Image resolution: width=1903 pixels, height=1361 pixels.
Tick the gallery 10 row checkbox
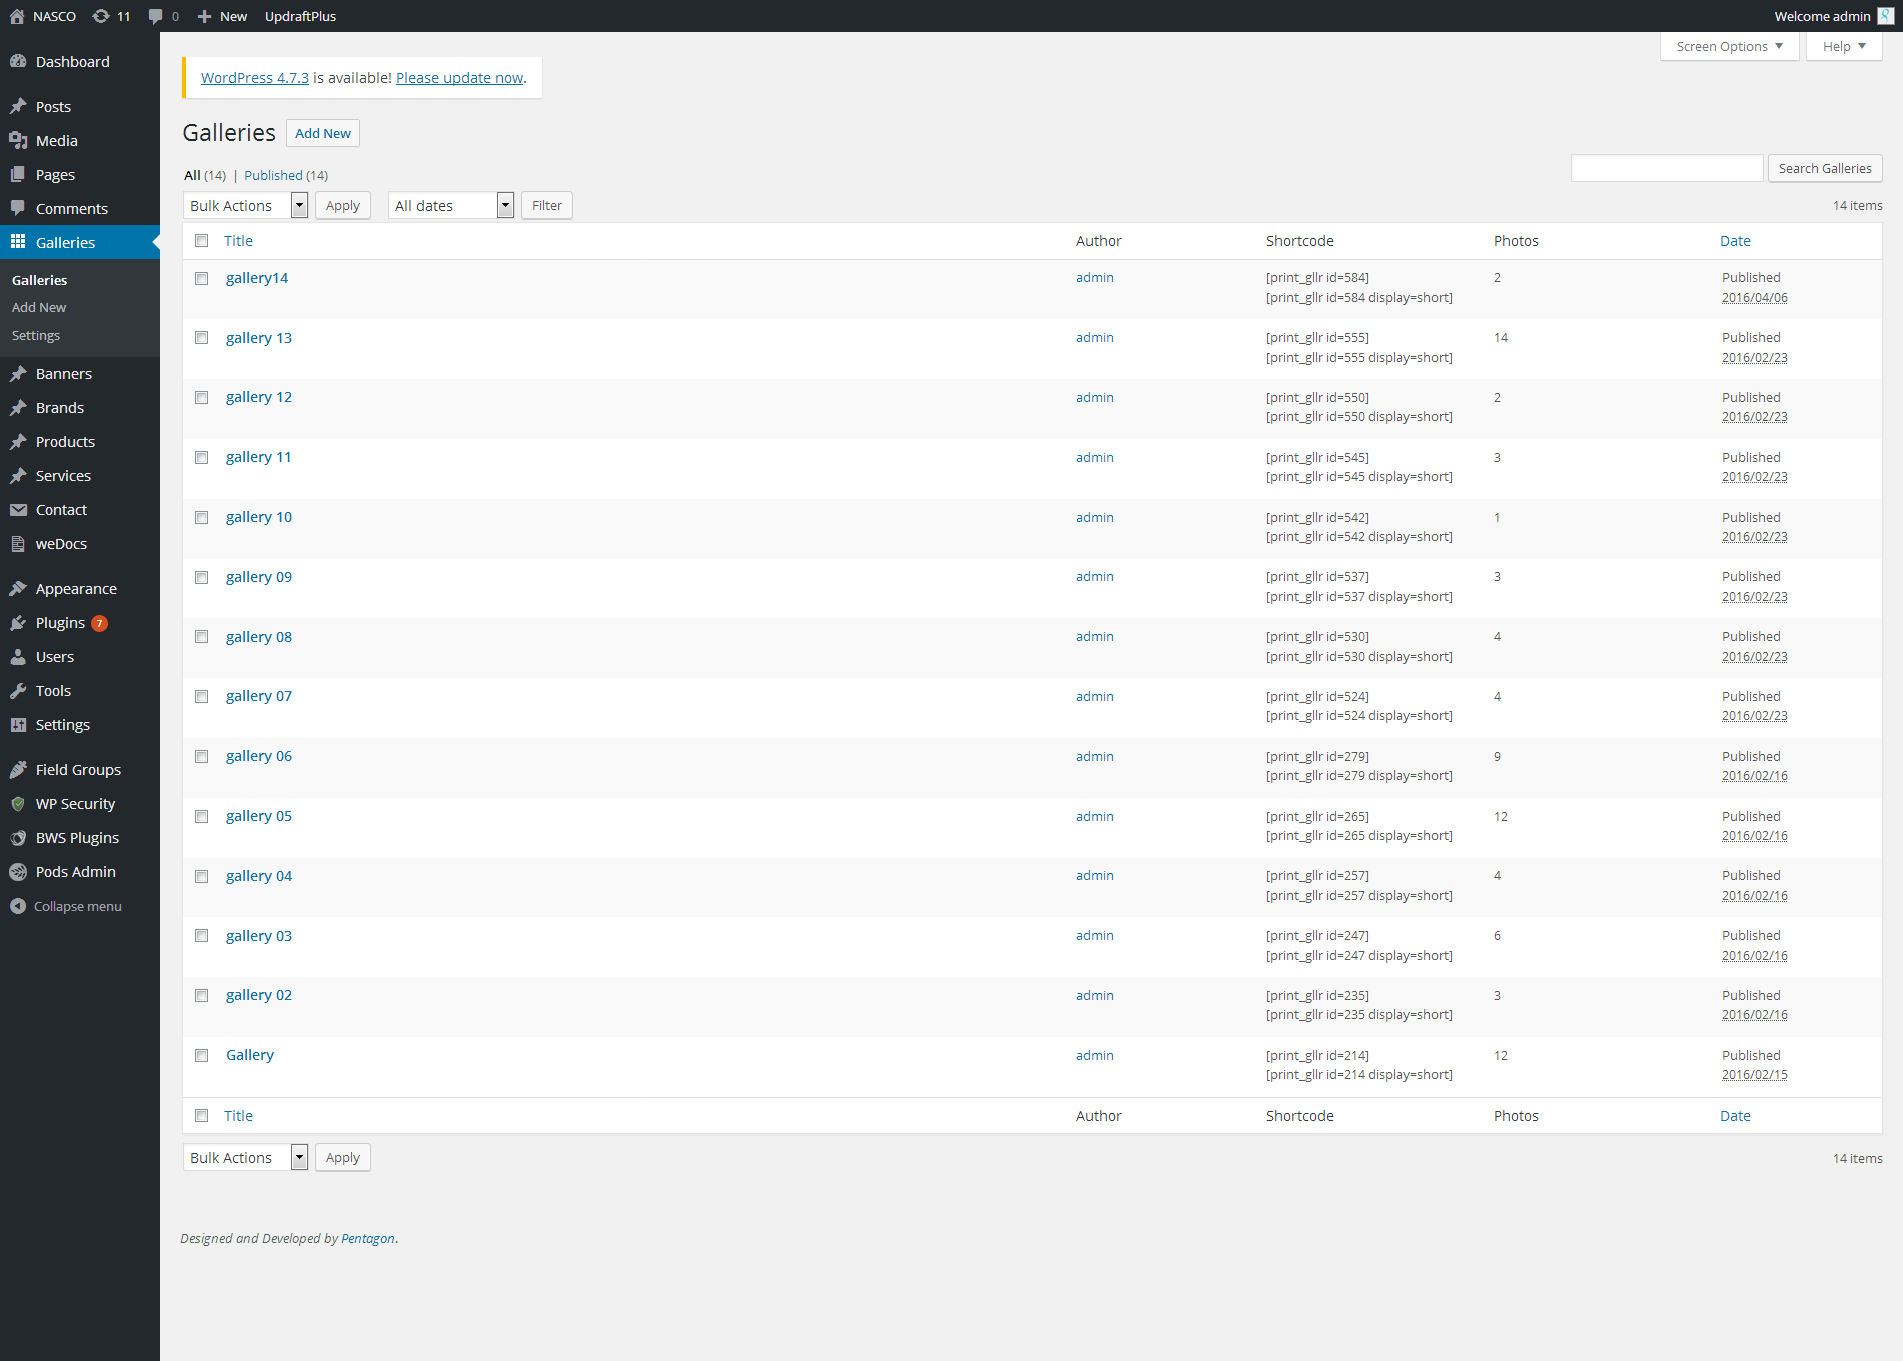pyautogui.click(x=202, y=518)
